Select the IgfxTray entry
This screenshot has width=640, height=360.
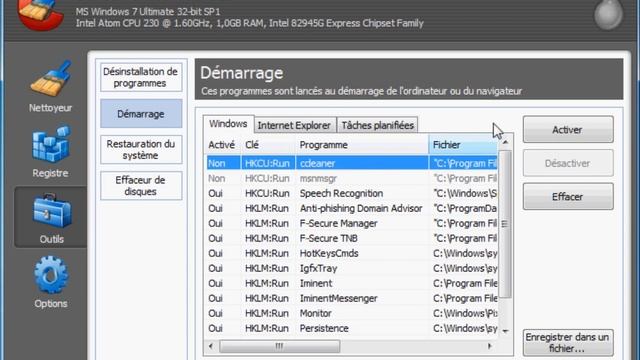[351, 269]
